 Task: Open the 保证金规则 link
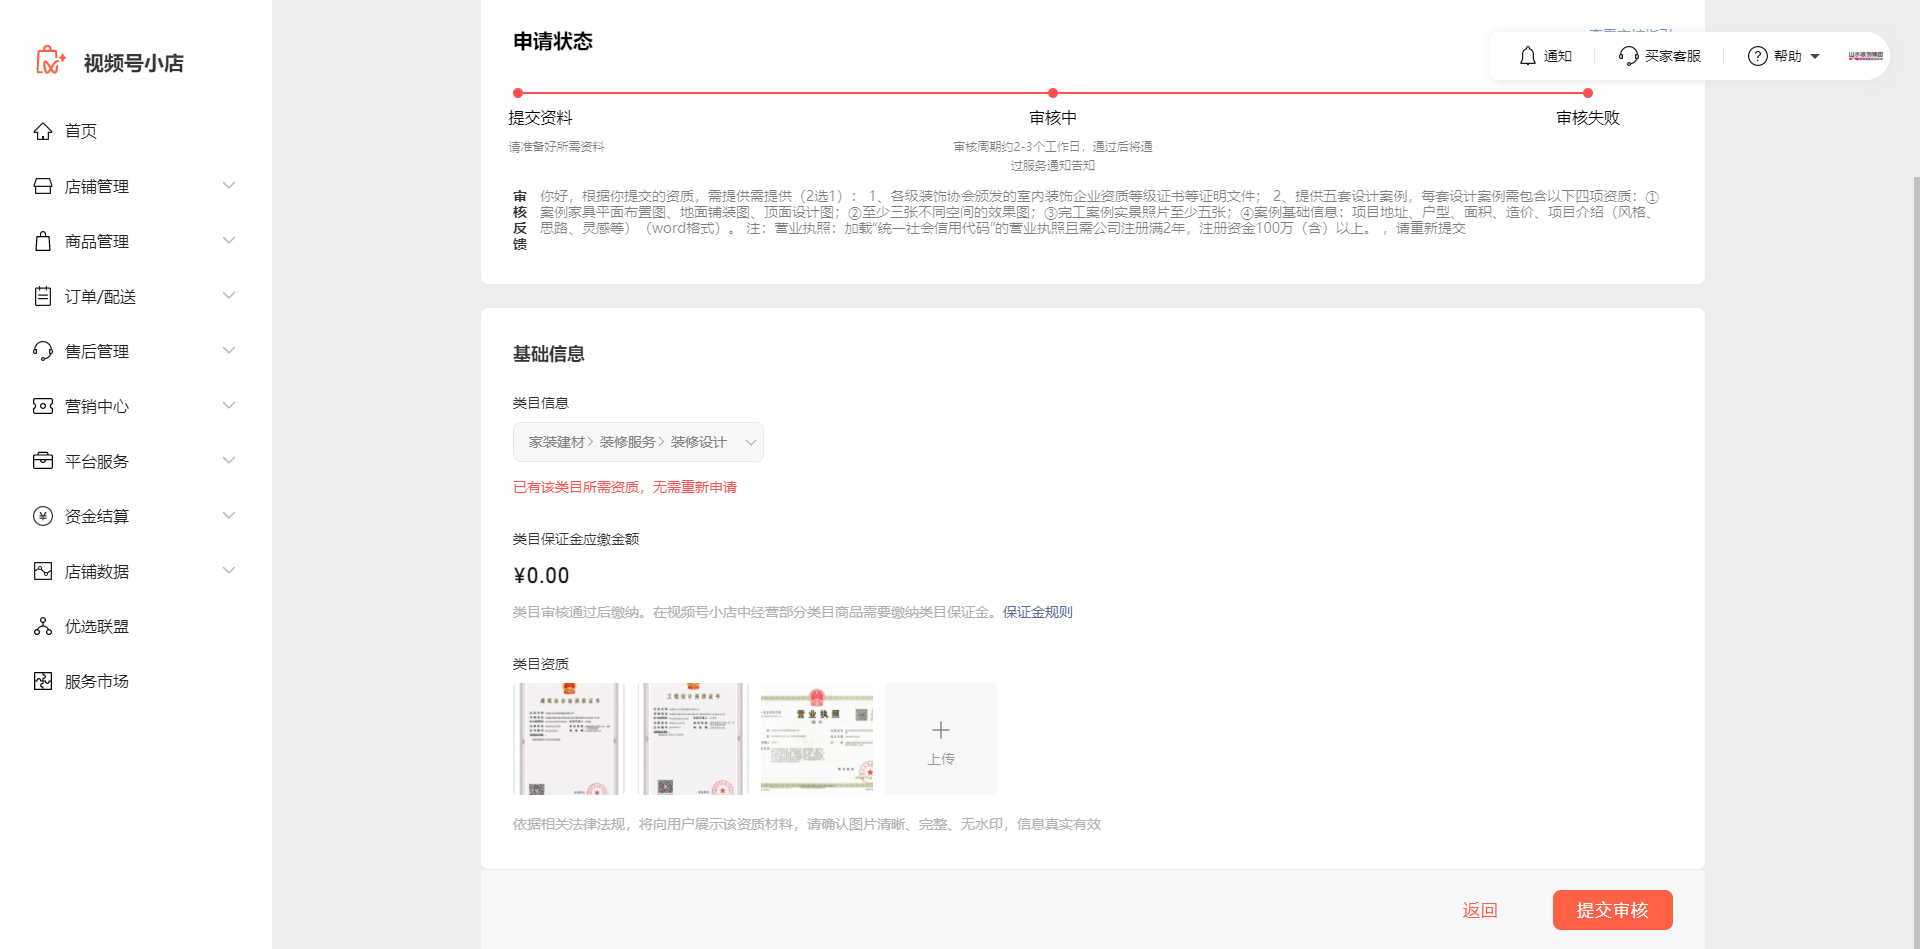click(1037, 611)
